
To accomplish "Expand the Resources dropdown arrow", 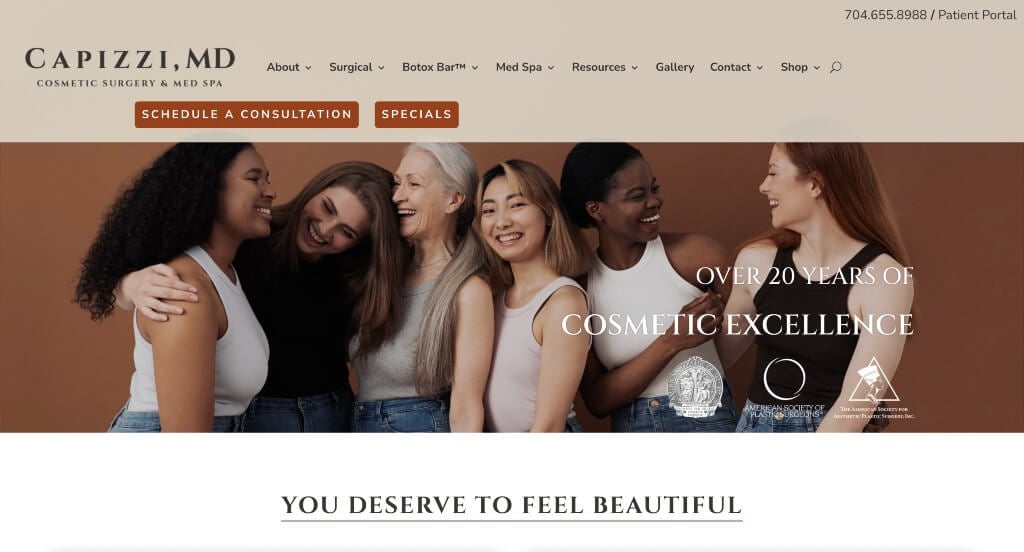I will tap(634, 68).
